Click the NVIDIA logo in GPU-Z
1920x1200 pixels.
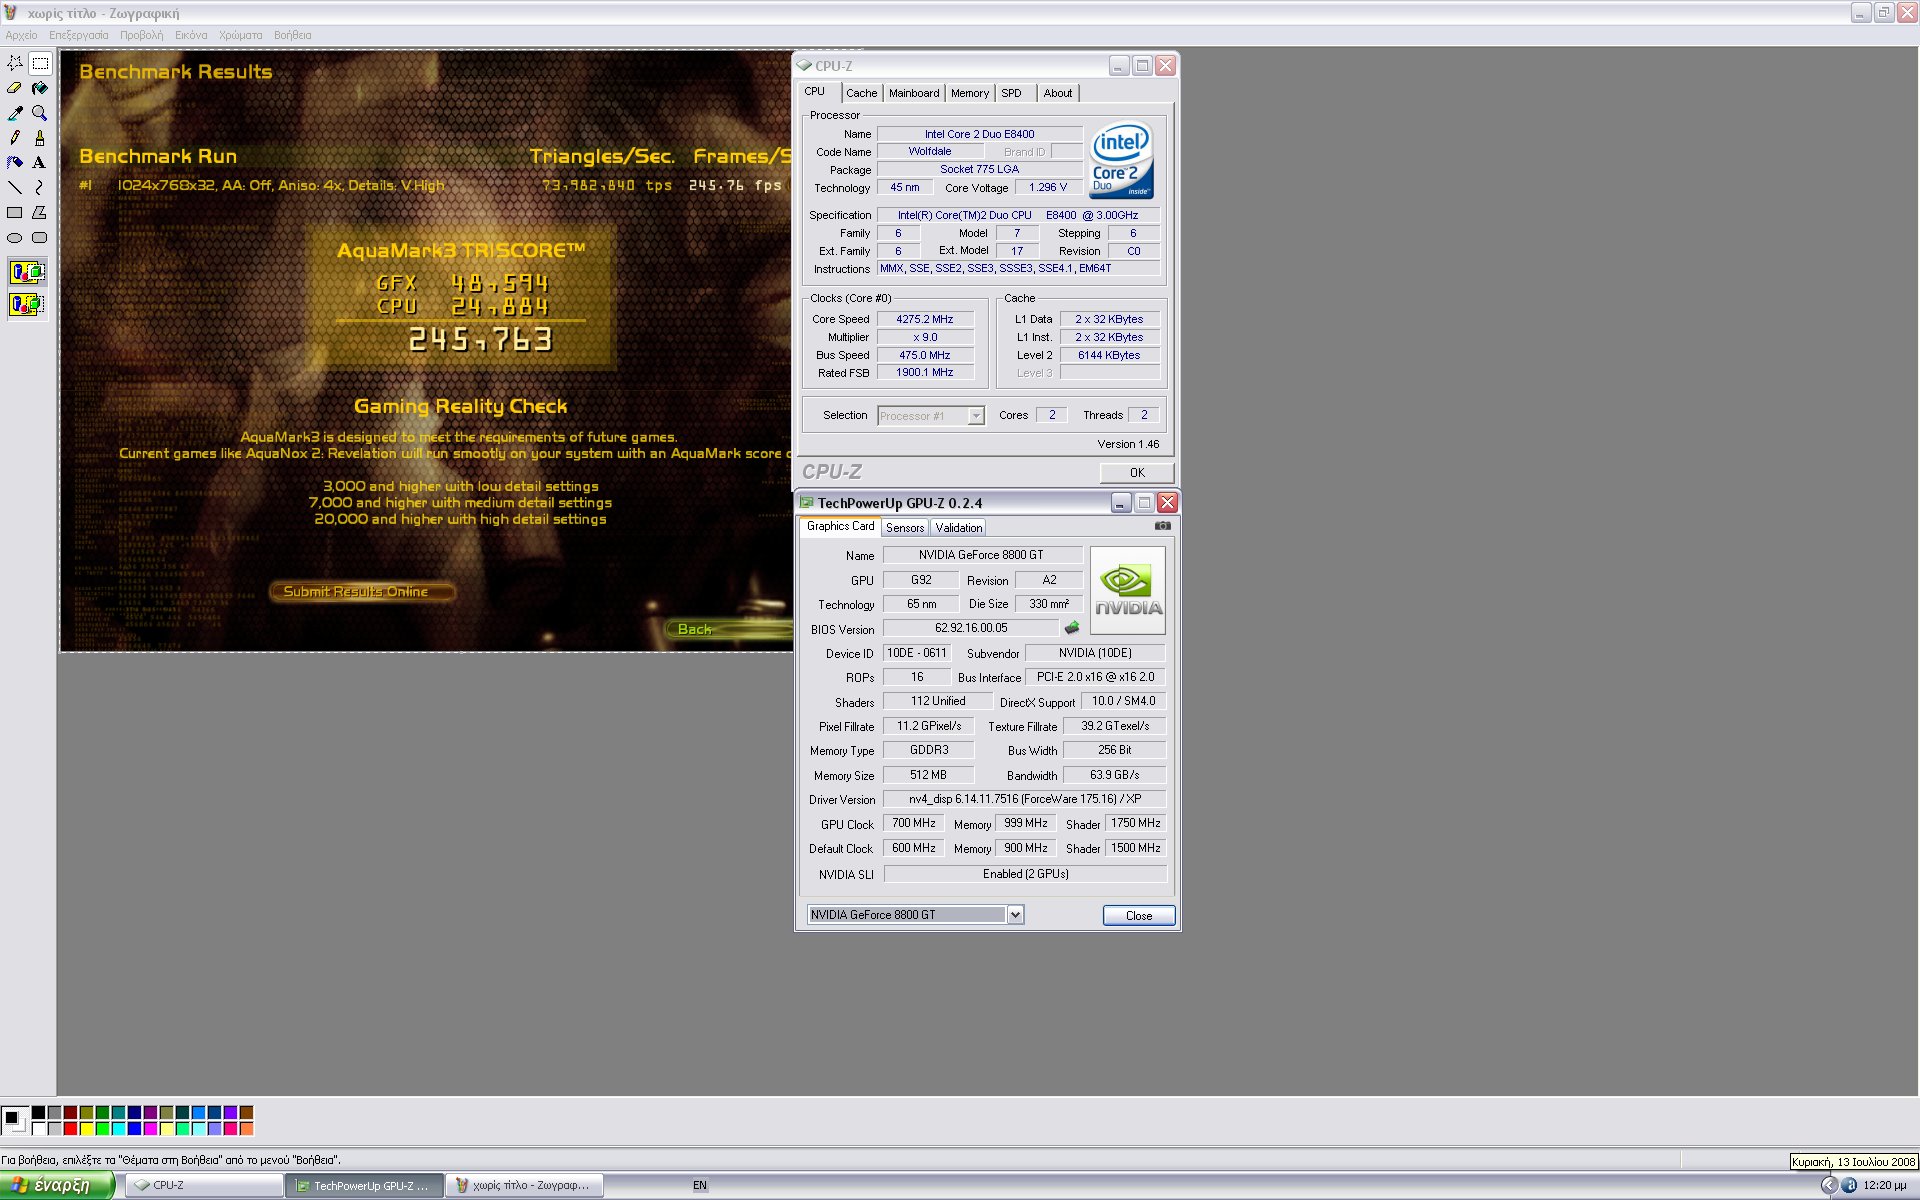pyautogui.click(x=1127, y=590)
